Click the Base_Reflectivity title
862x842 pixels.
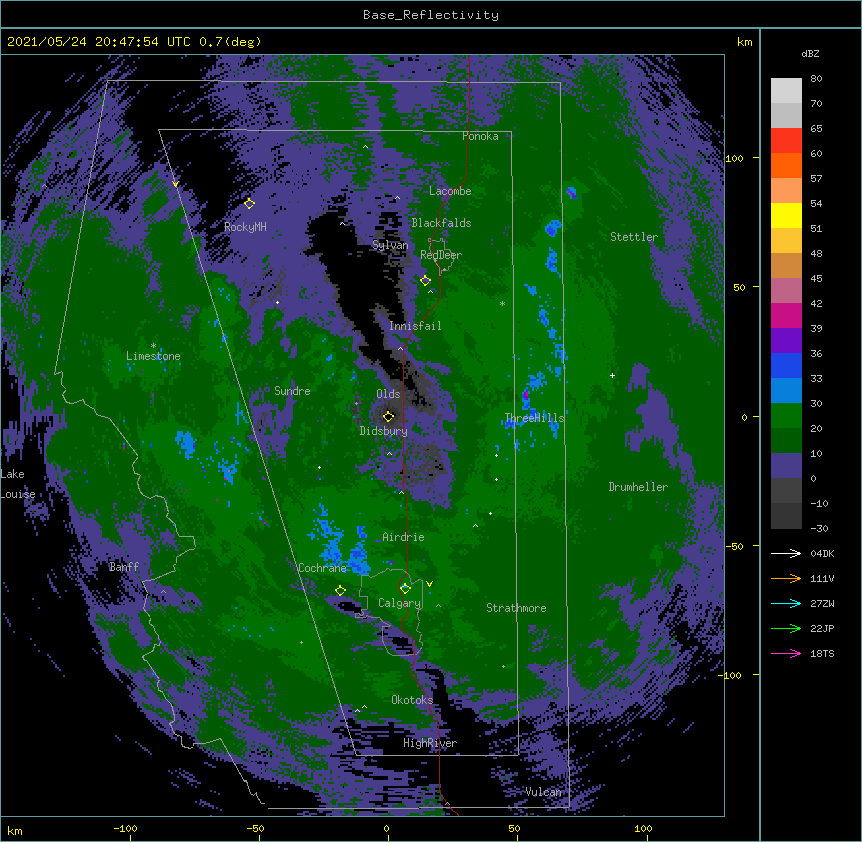coord(431,15)
